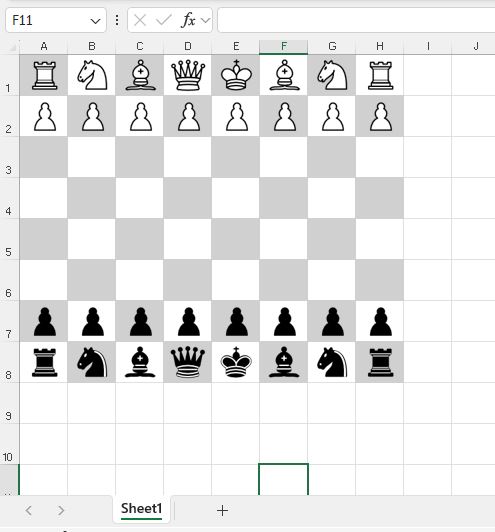495x532 pixels.
Task: Select column A header
Action: (44, 47)
